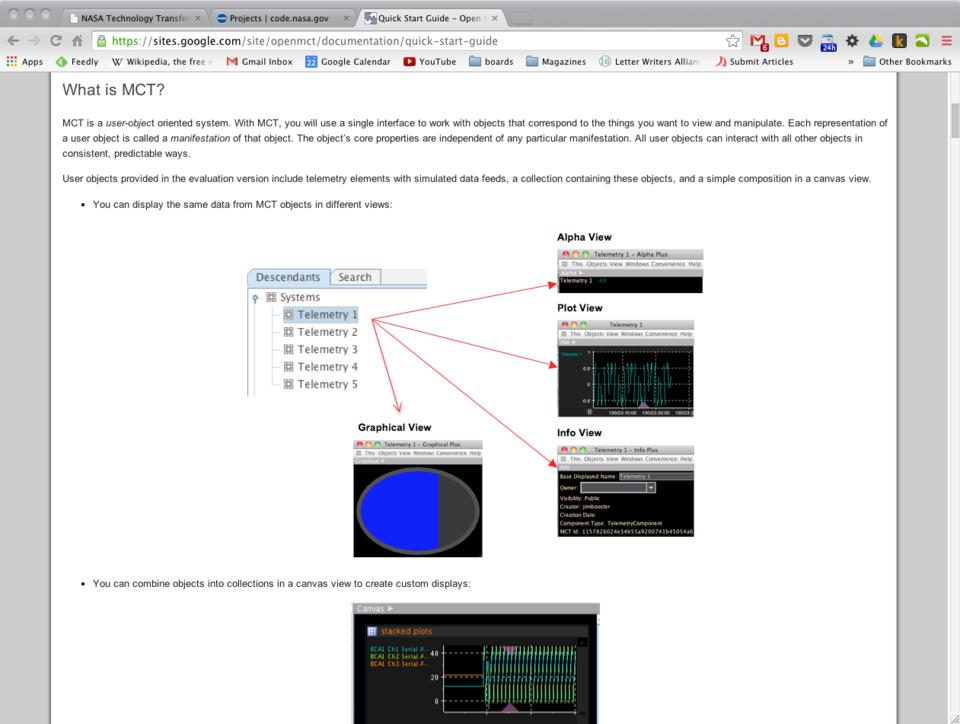This screenshot has width=960, height=724.
Task: Click the Plot View screenshot thumbnail
Action: 626,368
